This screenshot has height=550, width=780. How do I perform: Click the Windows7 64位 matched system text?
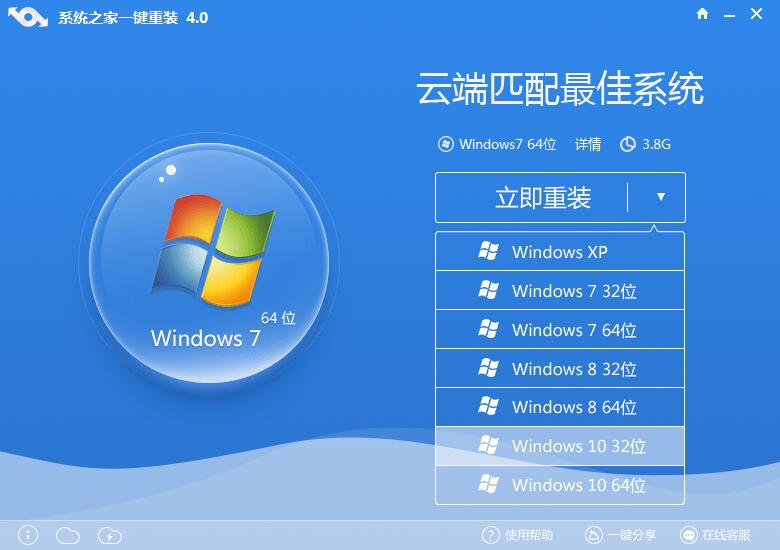click(507, 144)
